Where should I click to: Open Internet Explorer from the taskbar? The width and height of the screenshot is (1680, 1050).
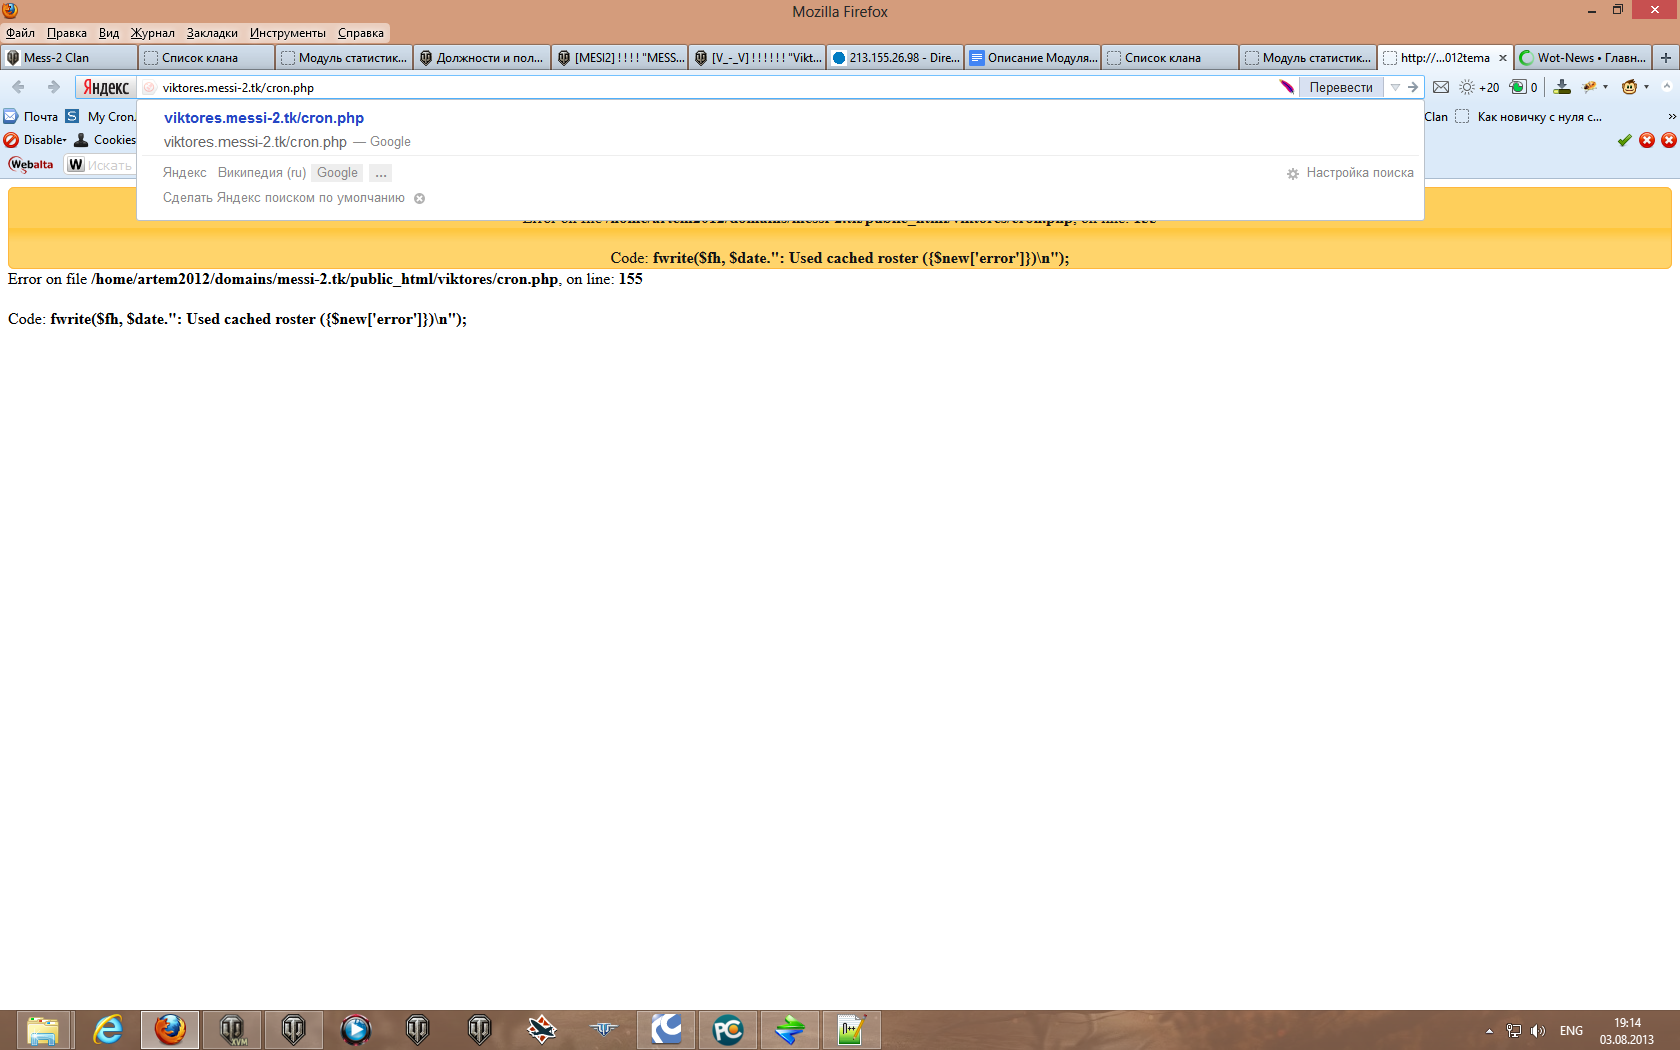coord(108,1029)
